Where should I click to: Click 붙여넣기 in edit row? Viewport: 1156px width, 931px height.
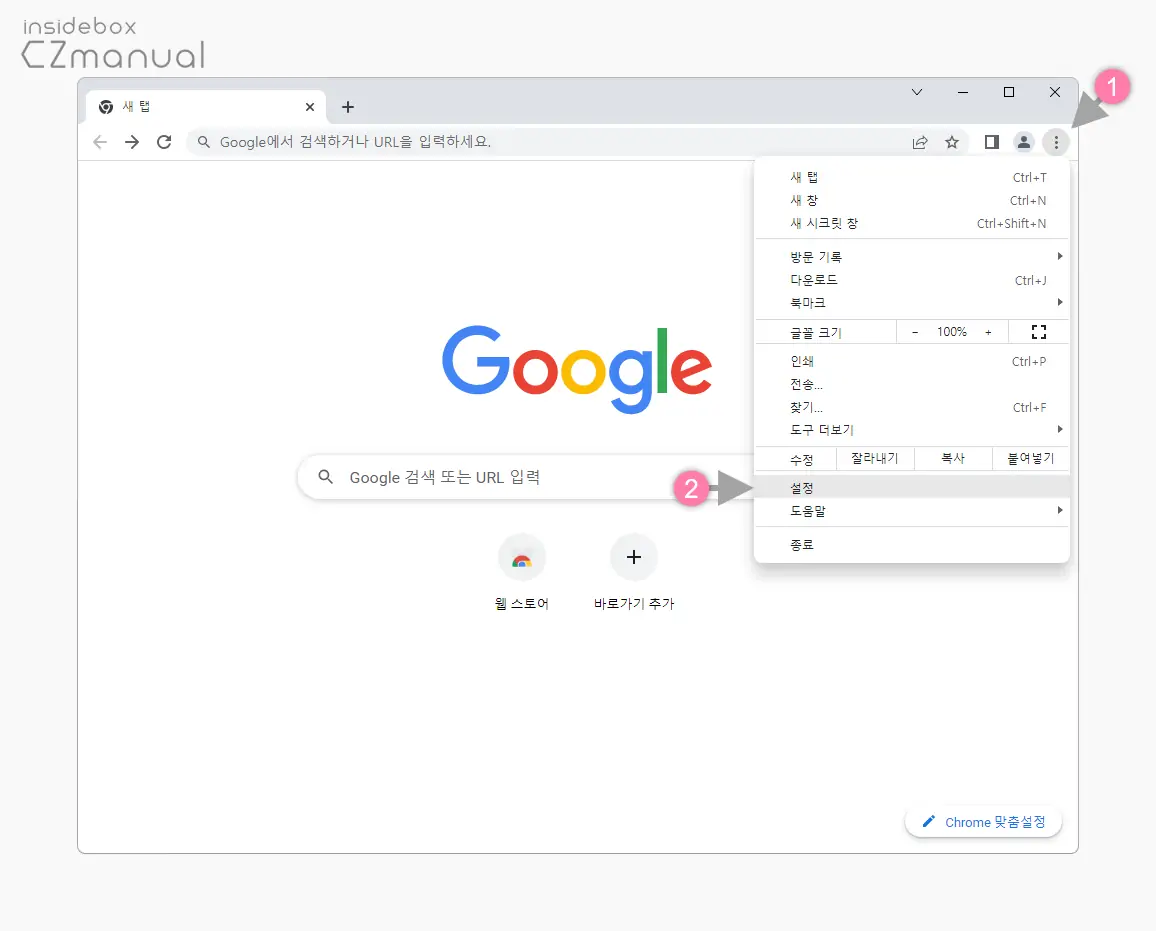(x=1031, y=458)
